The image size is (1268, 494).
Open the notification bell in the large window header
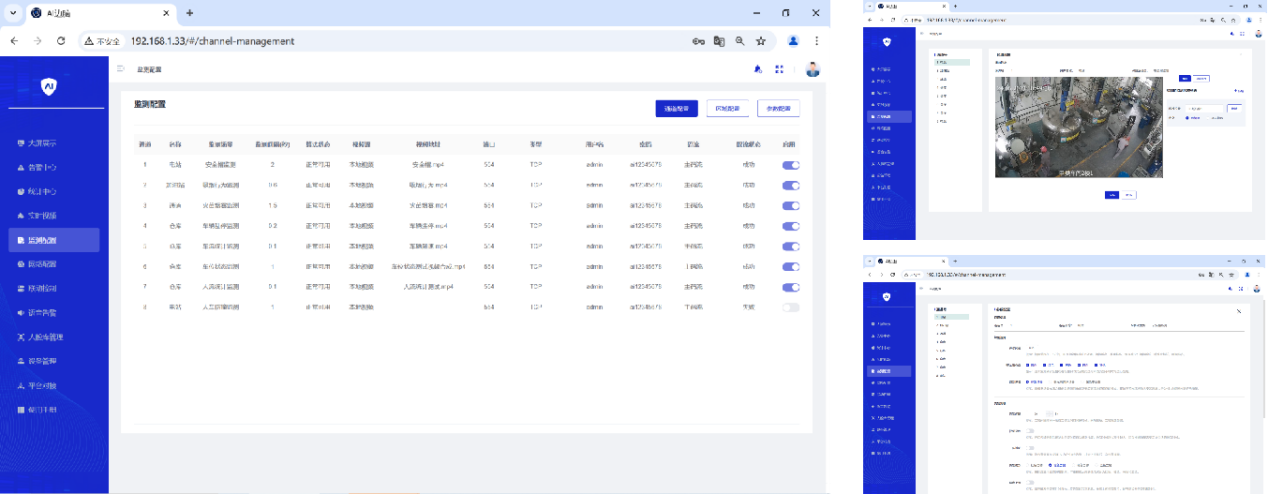coord(757,69)
